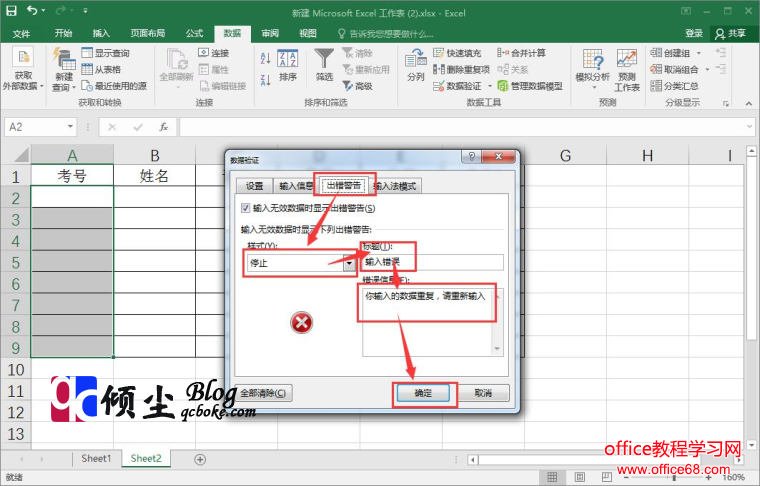Expand the Name Box dropdown arrow
This screenshot has width=760, height=486.
(70, 127)
